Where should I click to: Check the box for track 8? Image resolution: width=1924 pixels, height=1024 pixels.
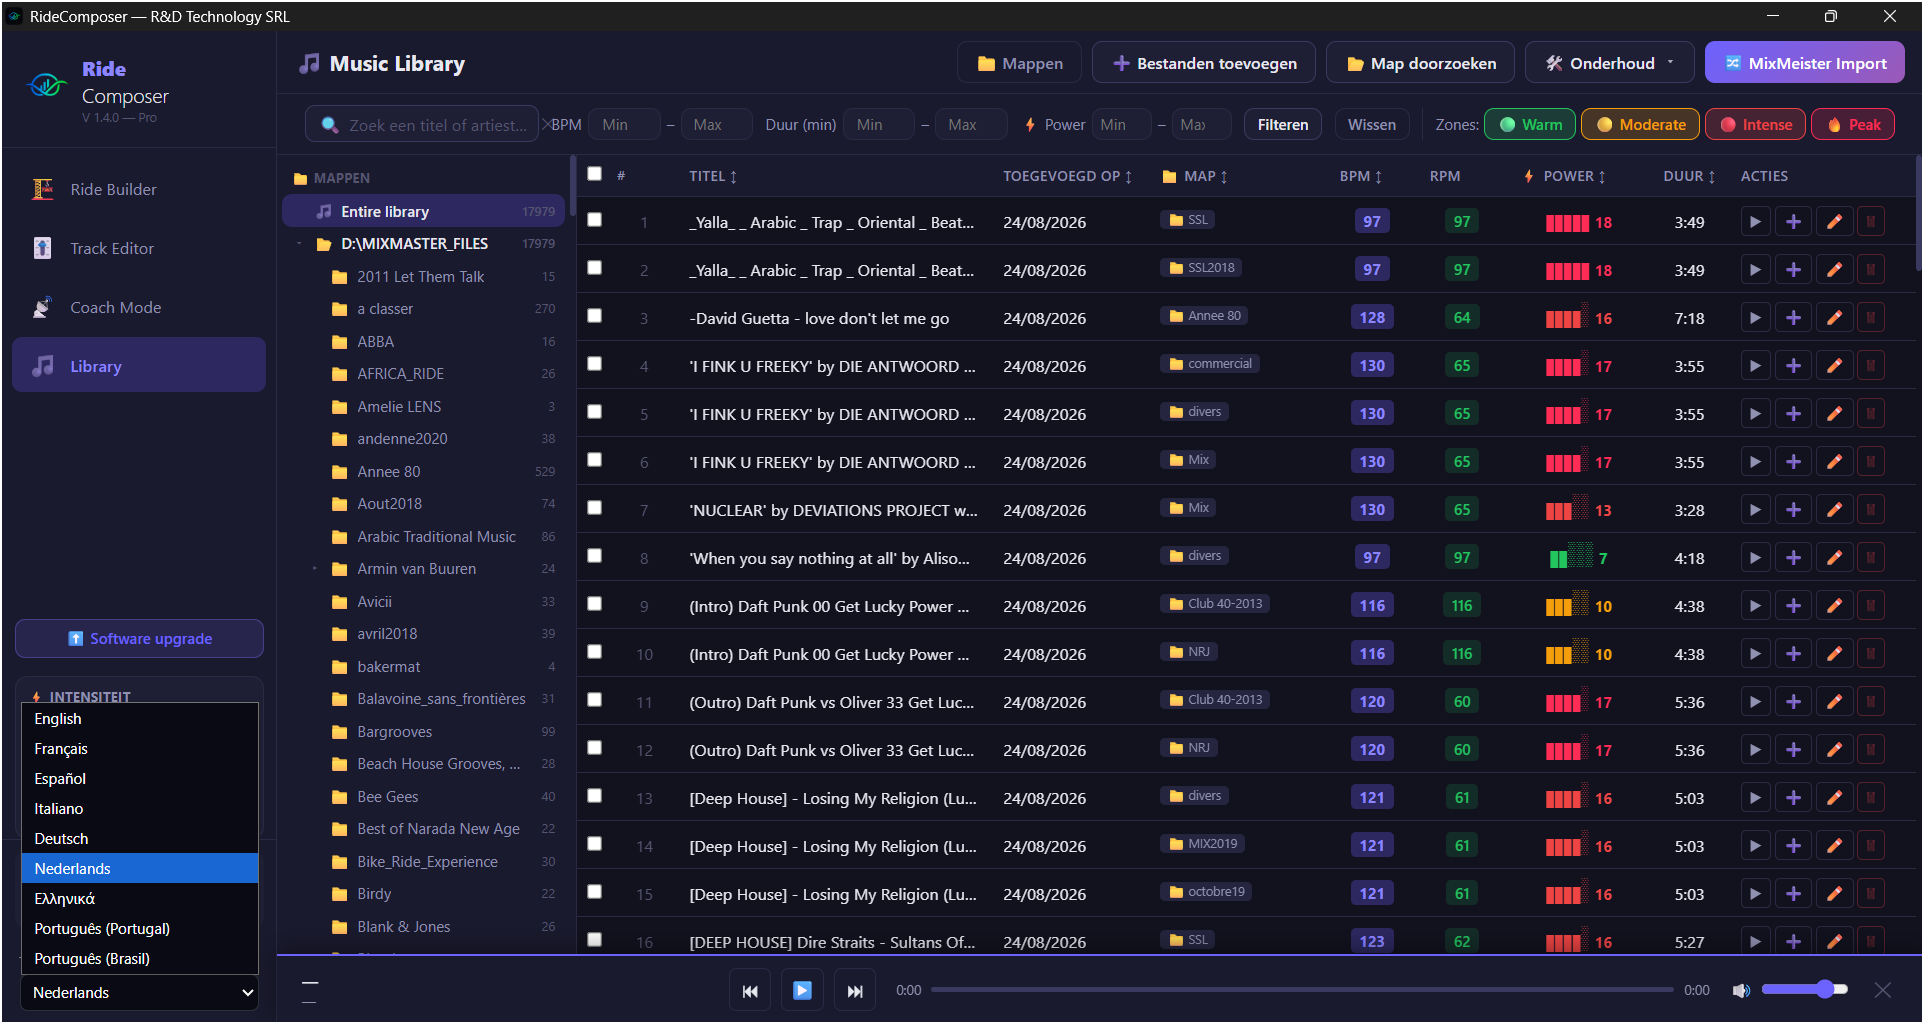pos(594,556)
